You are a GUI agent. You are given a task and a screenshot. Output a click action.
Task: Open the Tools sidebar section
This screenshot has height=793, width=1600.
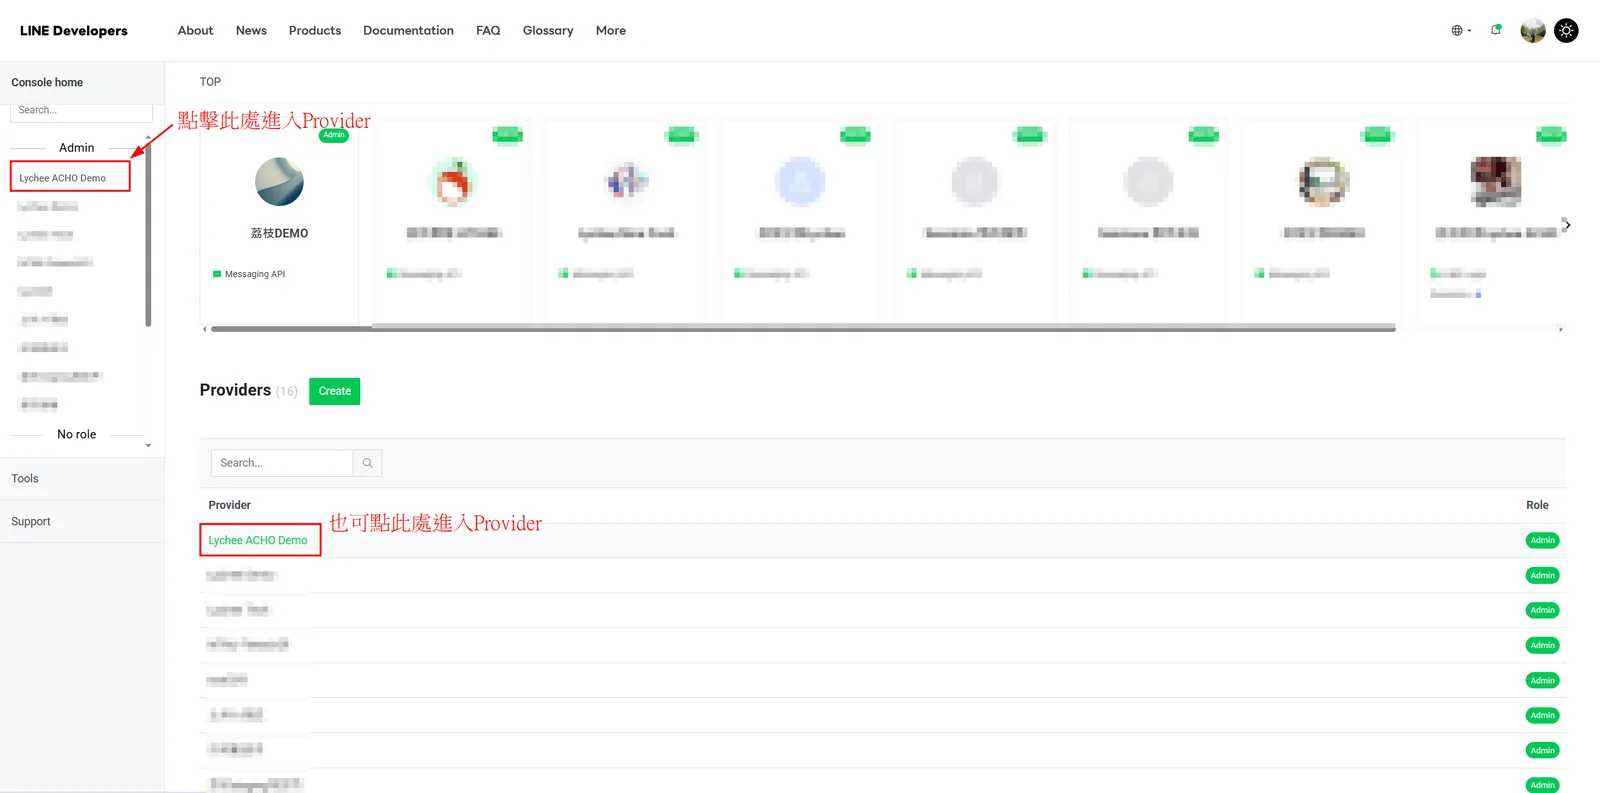tap(25, 479)
